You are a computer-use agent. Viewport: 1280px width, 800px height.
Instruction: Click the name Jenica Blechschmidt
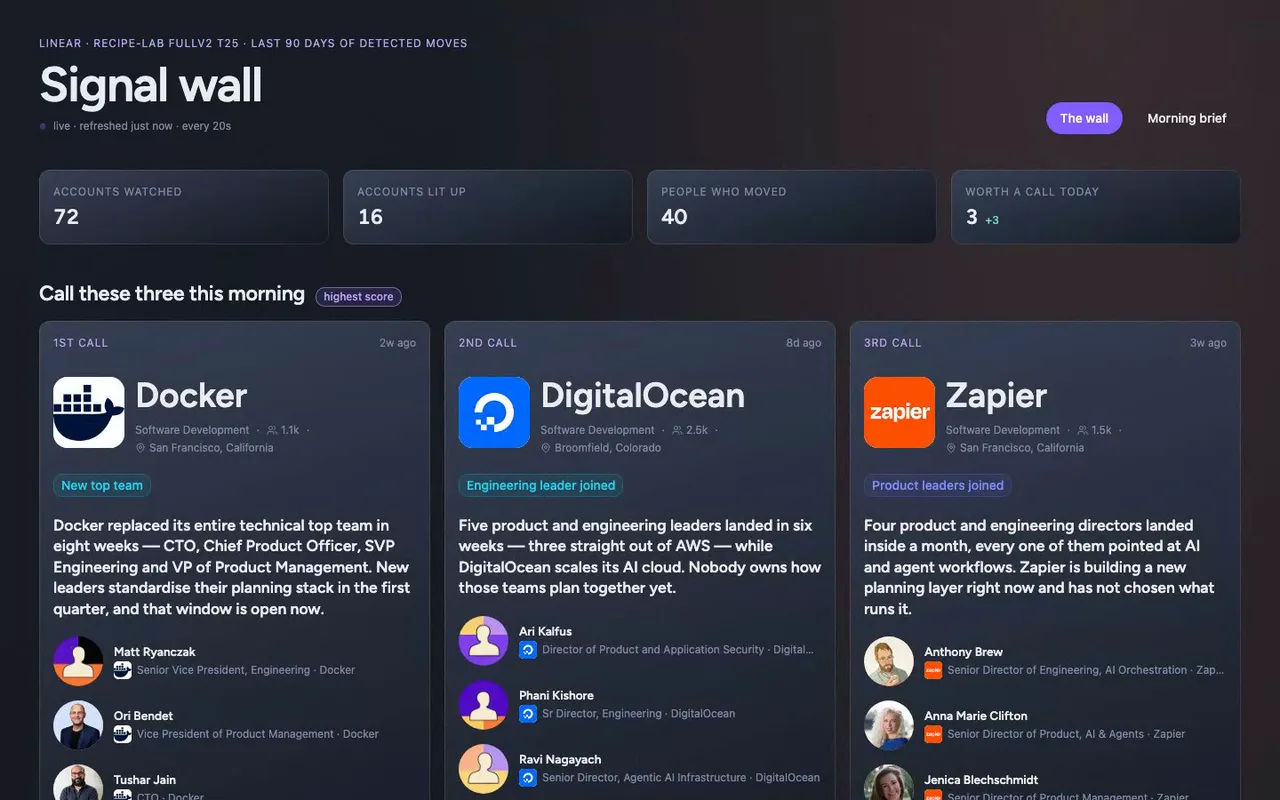981,780
